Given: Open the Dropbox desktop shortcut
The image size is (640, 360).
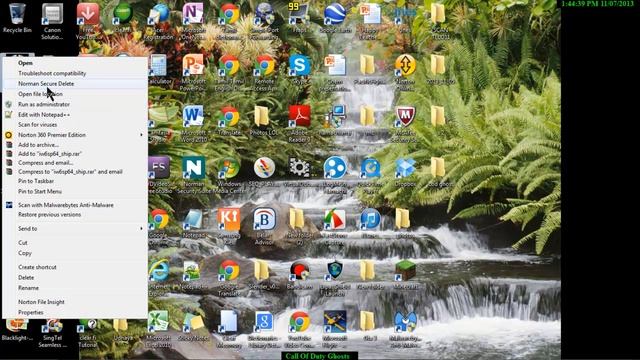Looking at the screenshot, I should 405,171.
